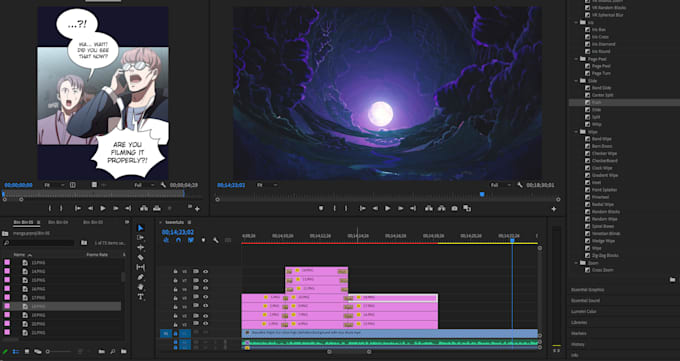Viewport: 680px width, 361px height.
Task: Open Source monitor Fit zoom dropdown
Action: tap(54, 185)
